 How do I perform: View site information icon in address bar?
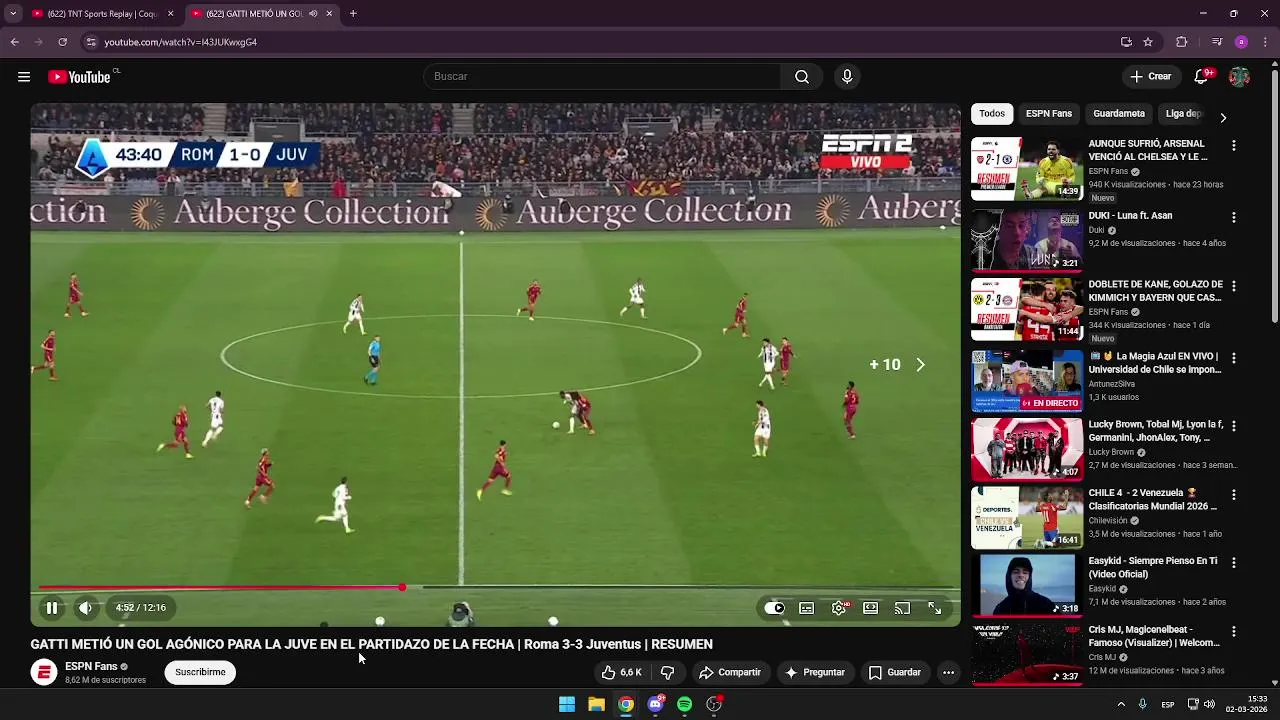[x=91, y=42]
